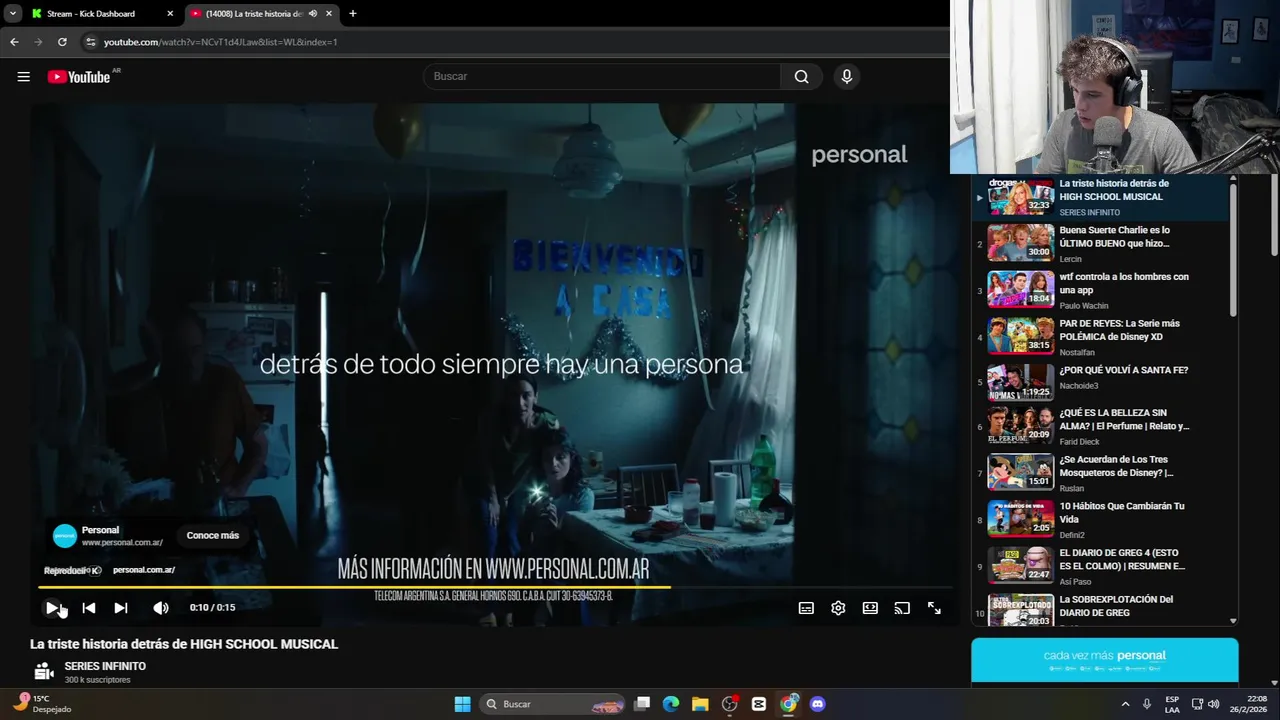Open the www.personal.com.ar/ advertiser link
1280x720 pixels.
coord(122,543)
